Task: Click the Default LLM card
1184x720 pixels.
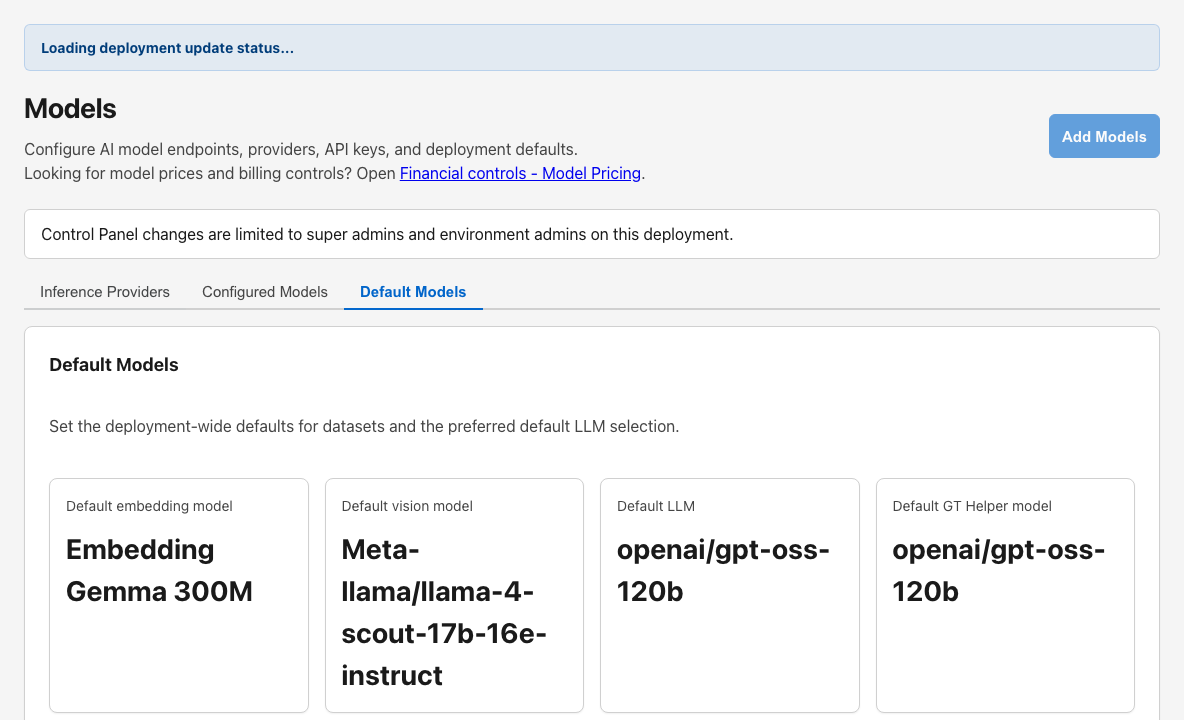Action: click(x=729, y=595)
